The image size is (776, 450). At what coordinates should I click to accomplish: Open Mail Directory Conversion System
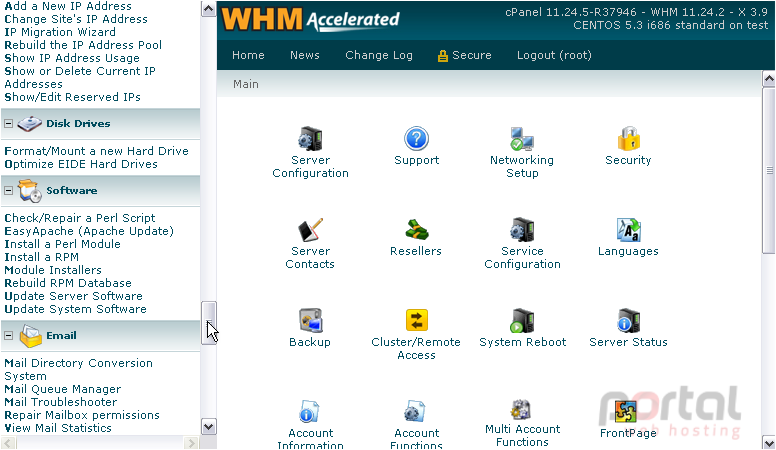(x=79, y=369)
